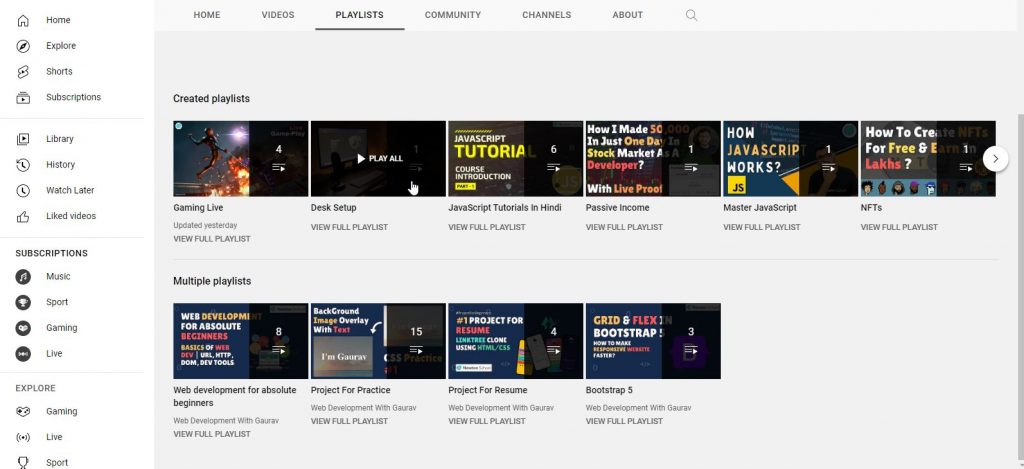The height and width of the screenshot is (469, 1024).
Task: Open Liked videos thumbs-up icon
Action: tap(24, 217)
